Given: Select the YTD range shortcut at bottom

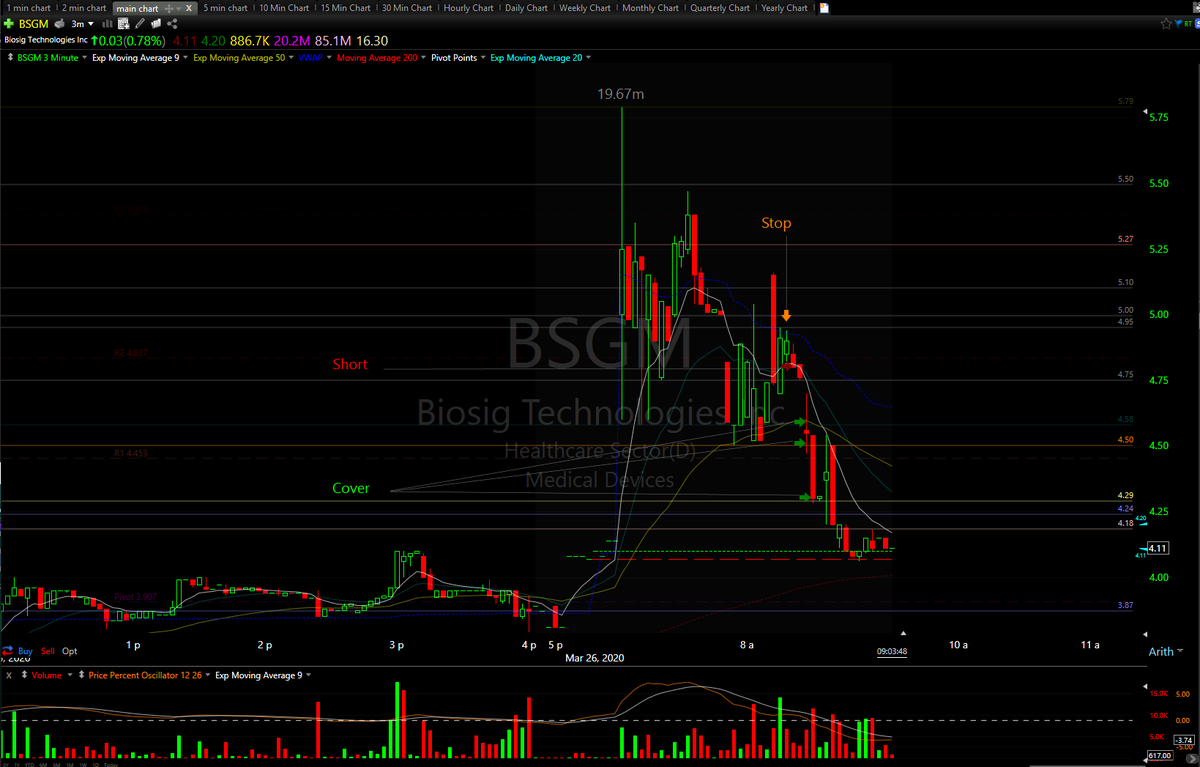Looking at the screenshot, I should coord(30,764).
